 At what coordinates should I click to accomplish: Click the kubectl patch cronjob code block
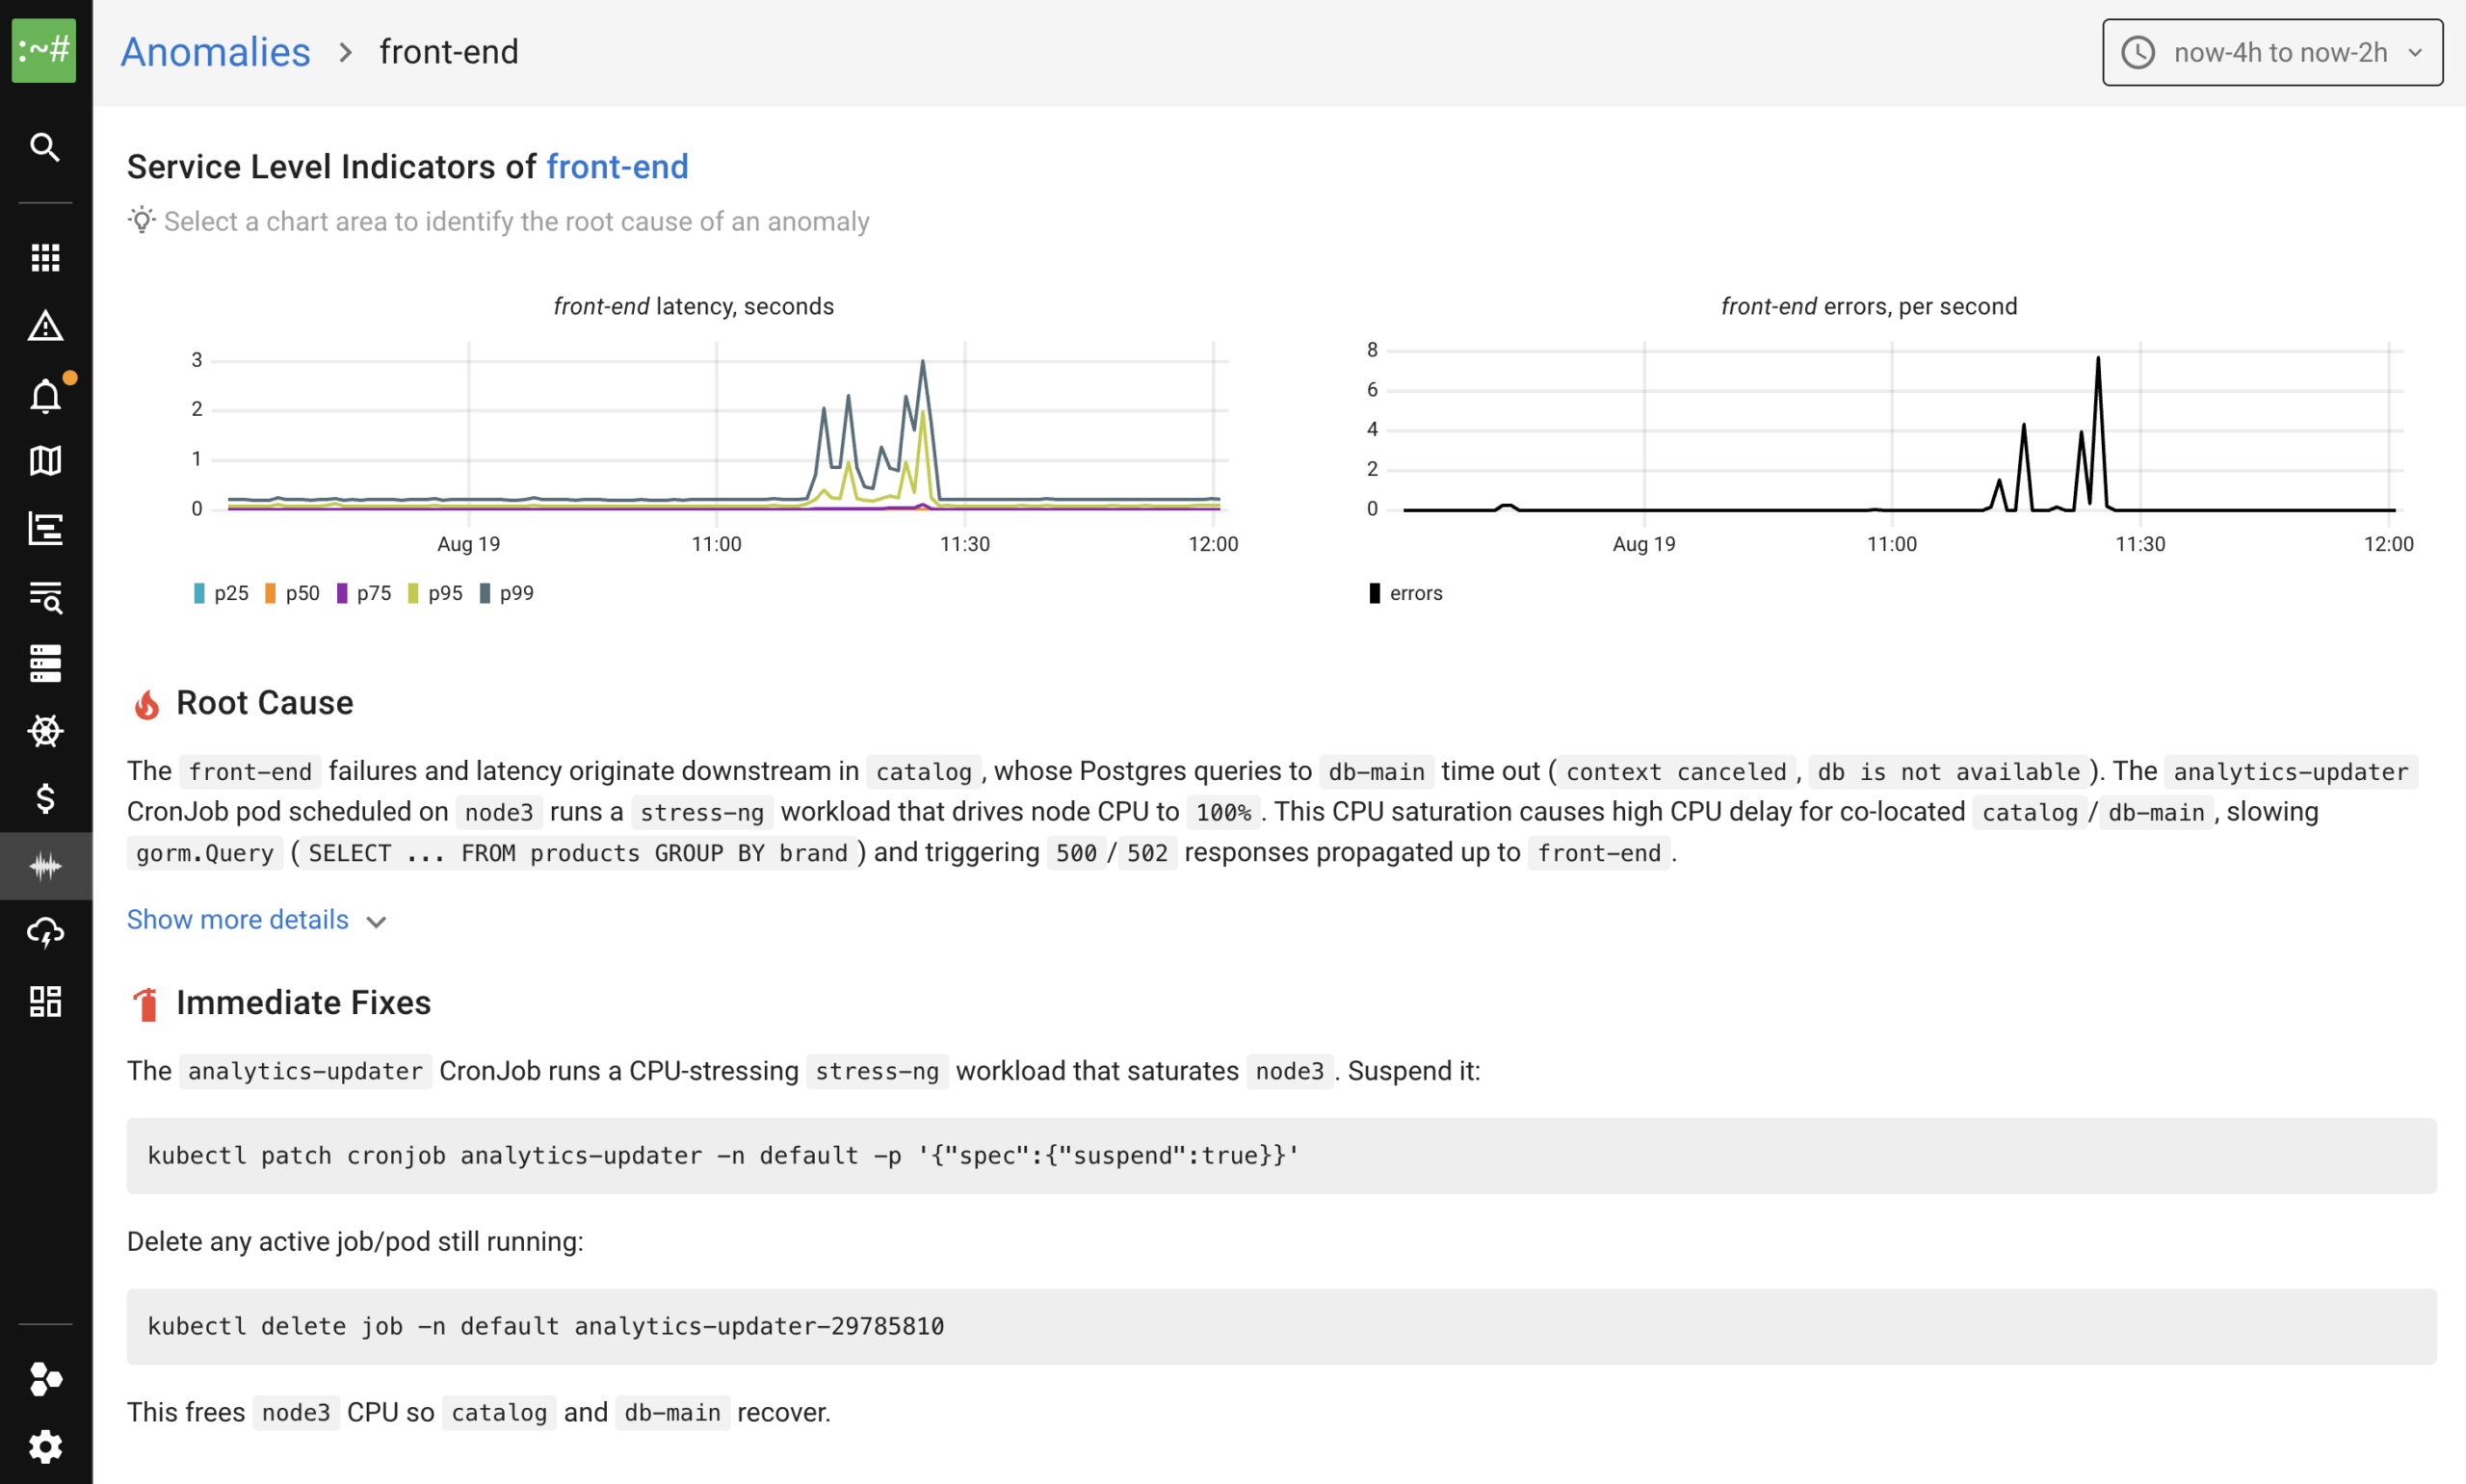1281,1155
